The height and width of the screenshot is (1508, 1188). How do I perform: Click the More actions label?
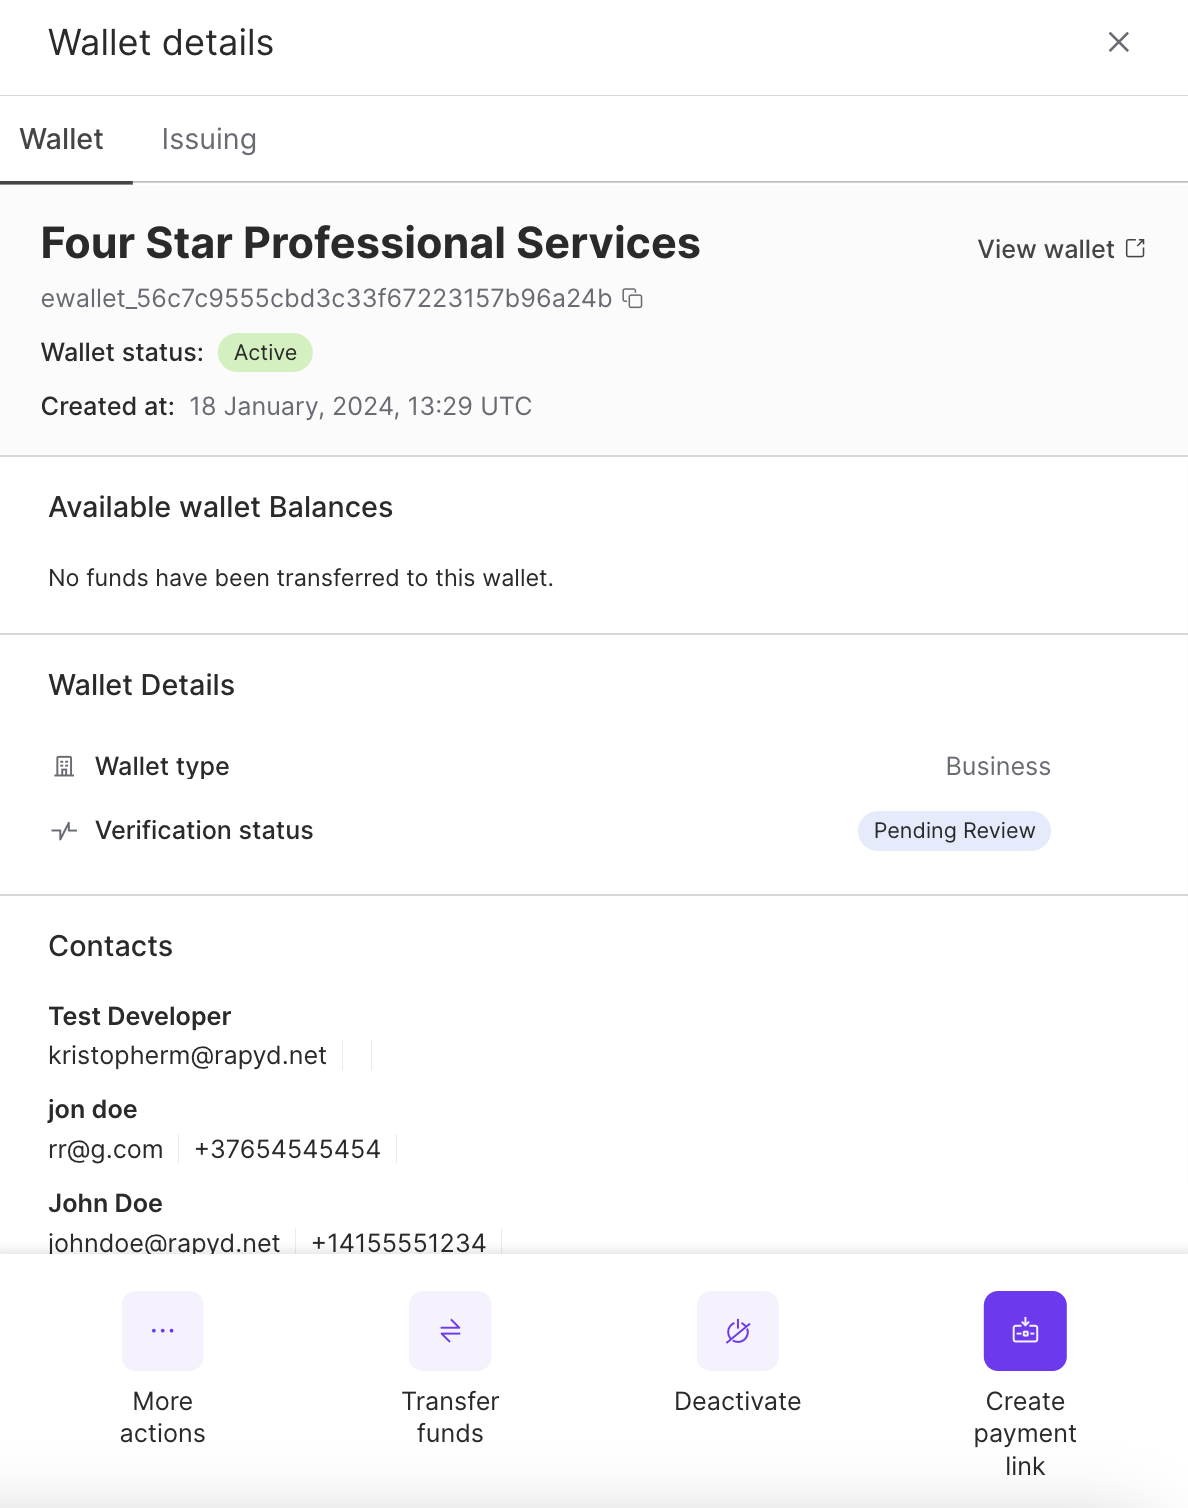tap(162, 1417)
